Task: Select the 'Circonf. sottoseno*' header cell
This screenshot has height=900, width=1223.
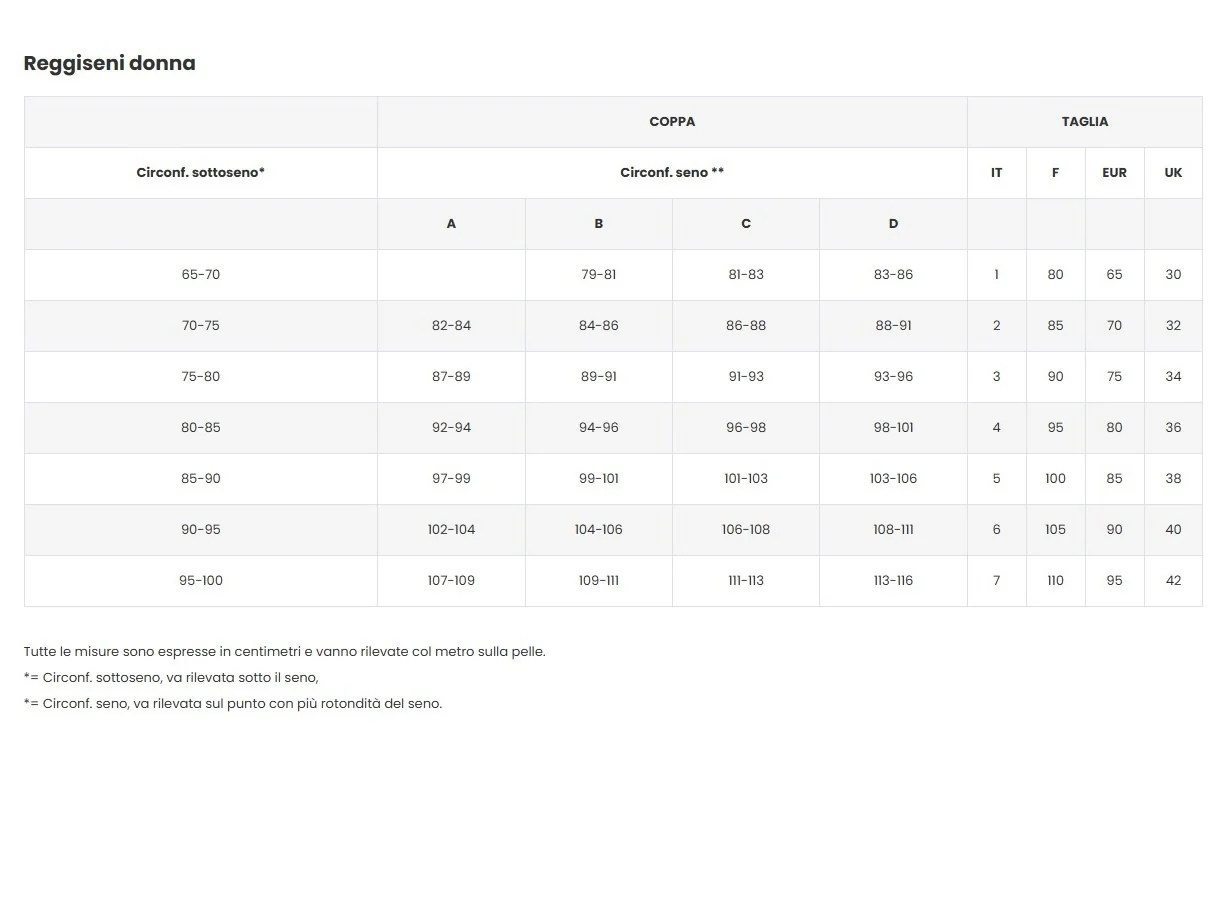Action: click(201, 173)
